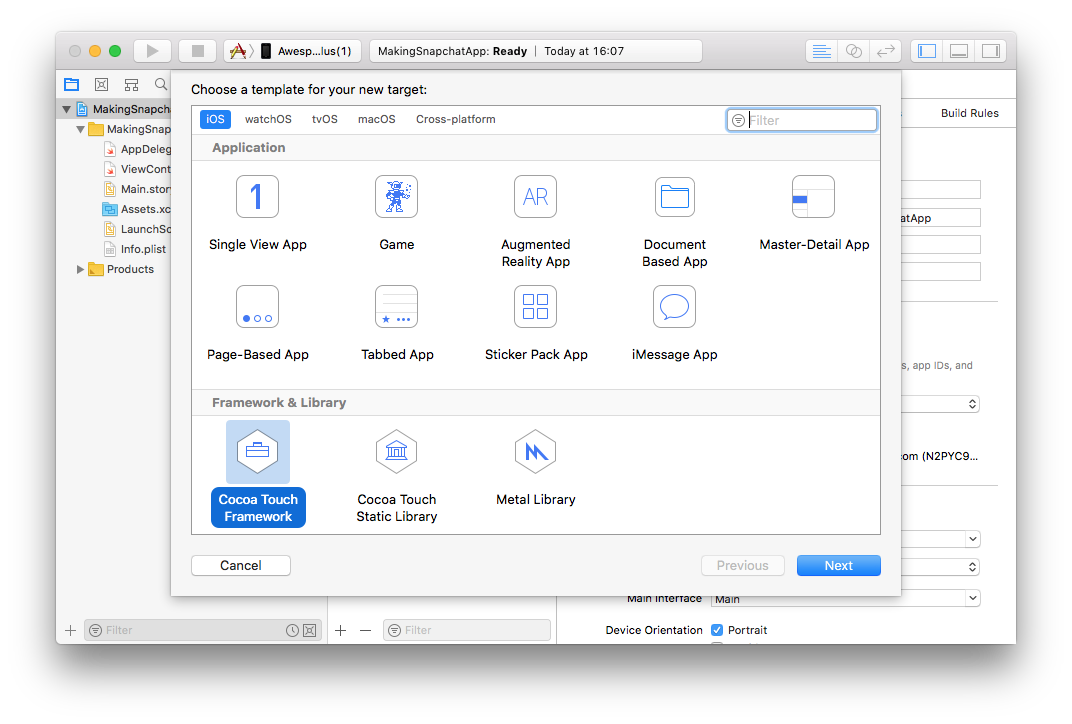Pick the Tabbed App template
Screen dimensions: 1072x724
[397, 323]
